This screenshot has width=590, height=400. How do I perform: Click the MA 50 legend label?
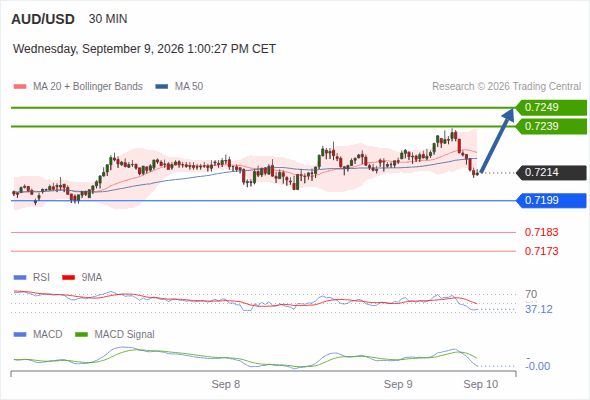click(189, 87)
